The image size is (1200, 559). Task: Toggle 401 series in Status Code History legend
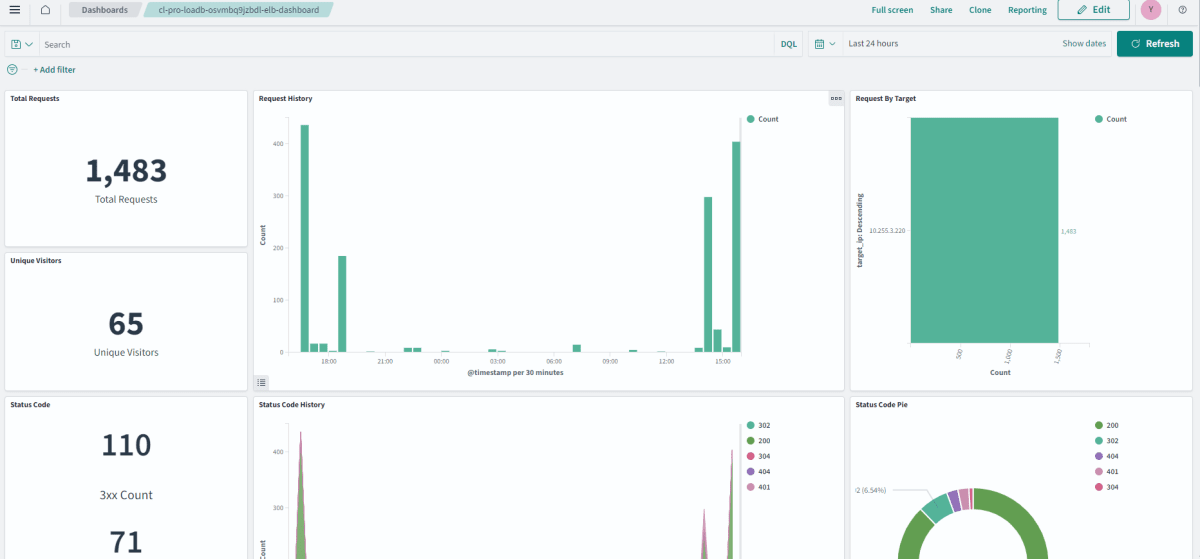pos(758,487)
